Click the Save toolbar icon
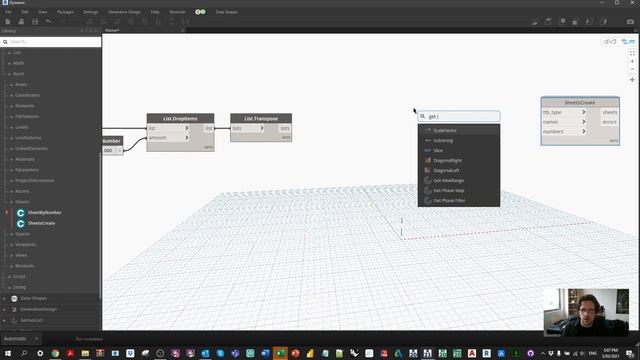This screenshot has width=640, height=360. 35,22
